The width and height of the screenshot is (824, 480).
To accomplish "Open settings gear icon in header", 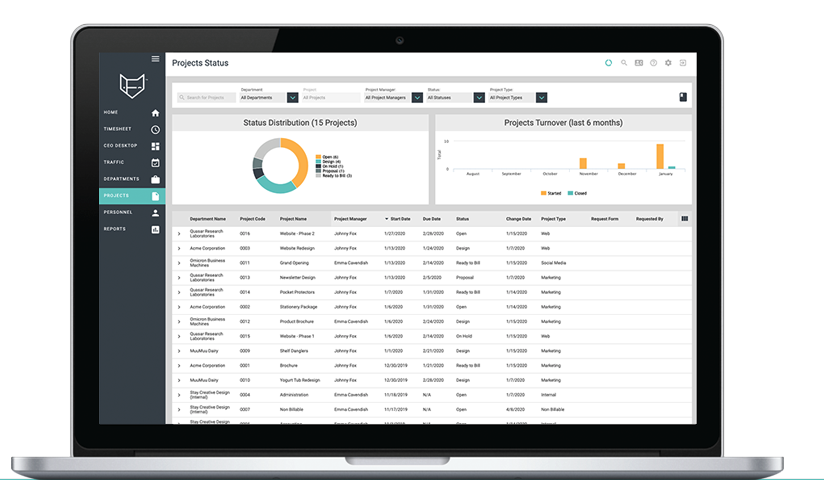I will pos(668,63).
